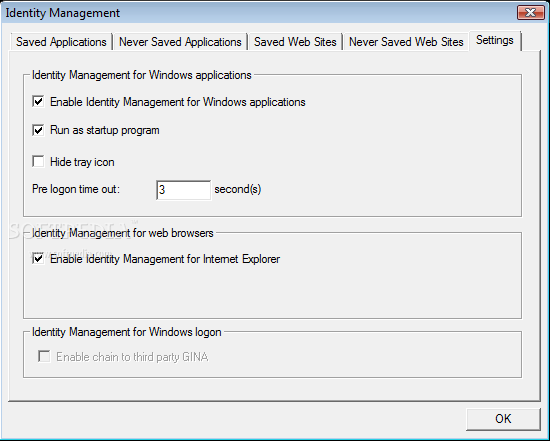This screenshot has height=441, width=550.
Task: Enable the Hide tray icon checkbox
Action: [x=38, y=162]
